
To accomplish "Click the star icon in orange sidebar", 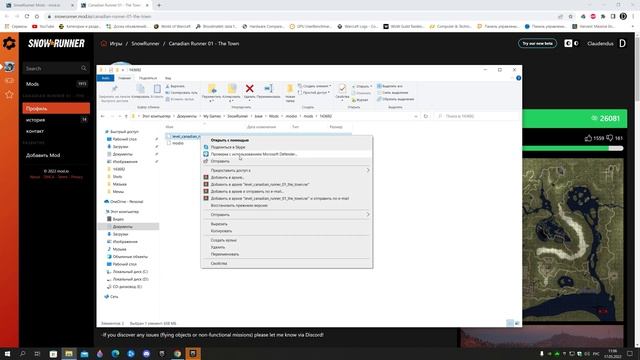I will coord(9,95).
